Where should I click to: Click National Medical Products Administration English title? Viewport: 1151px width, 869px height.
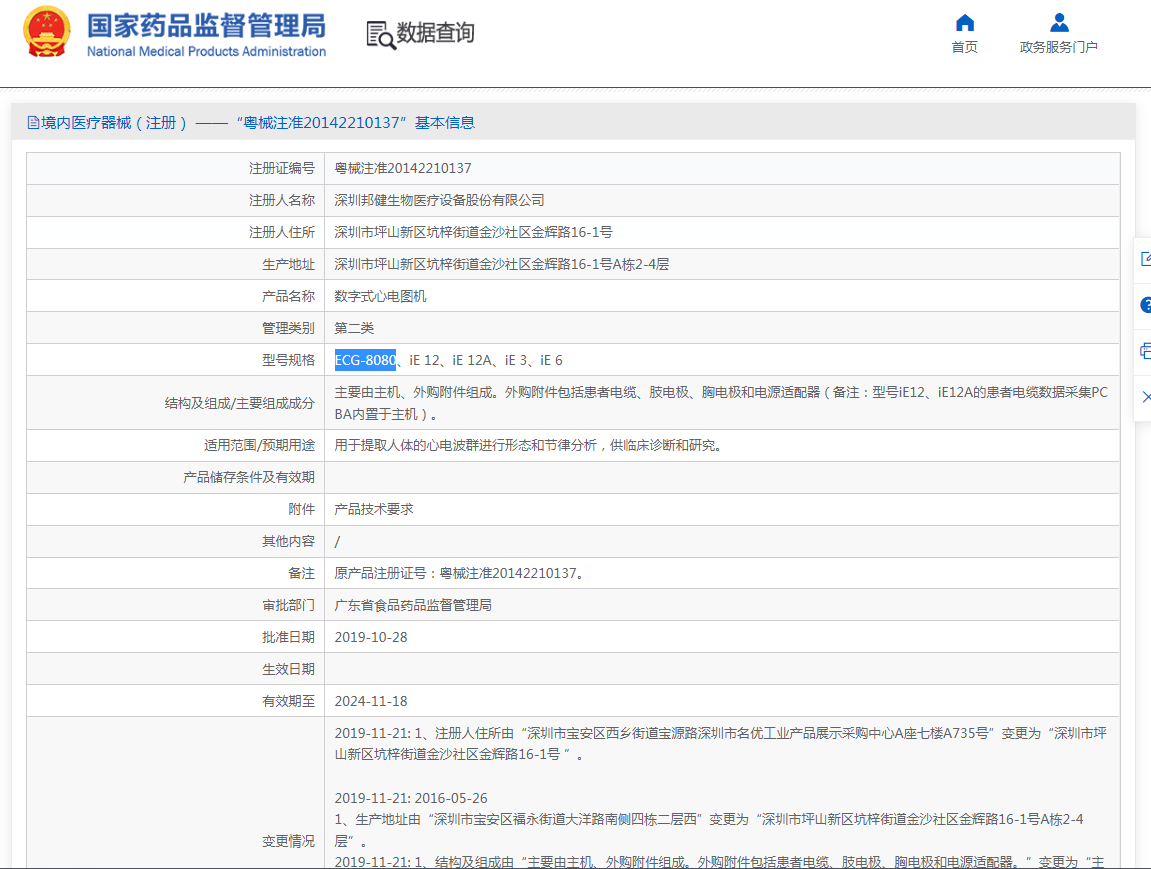click(206, 51)
